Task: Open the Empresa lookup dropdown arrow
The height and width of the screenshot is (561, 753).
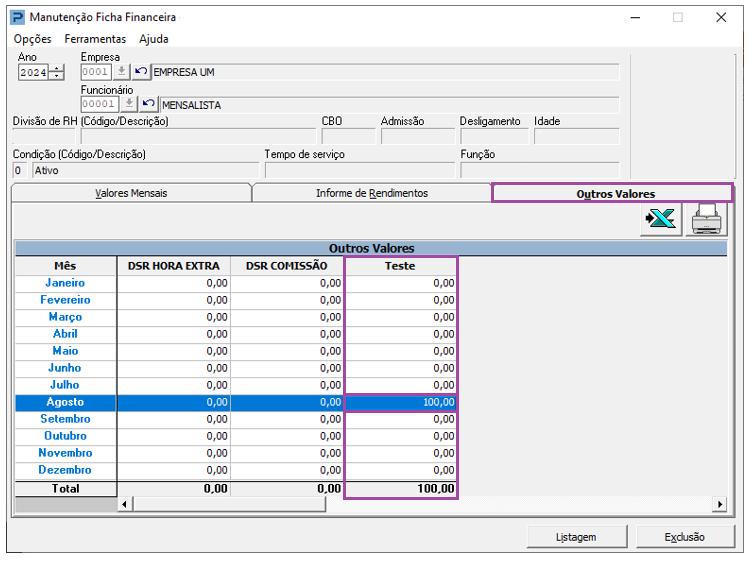Action: tap(122, 72)
